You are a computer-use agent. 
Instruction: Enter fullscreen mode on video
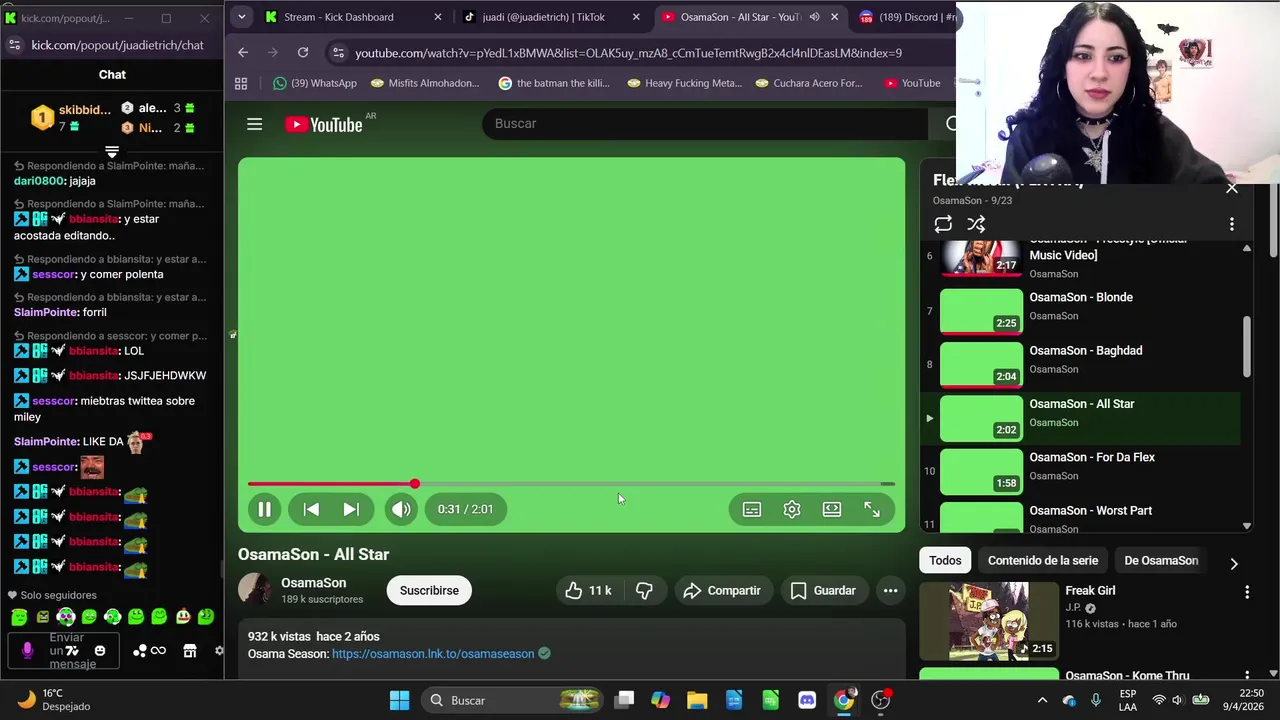pyautogui.click(x=872, y=509)
